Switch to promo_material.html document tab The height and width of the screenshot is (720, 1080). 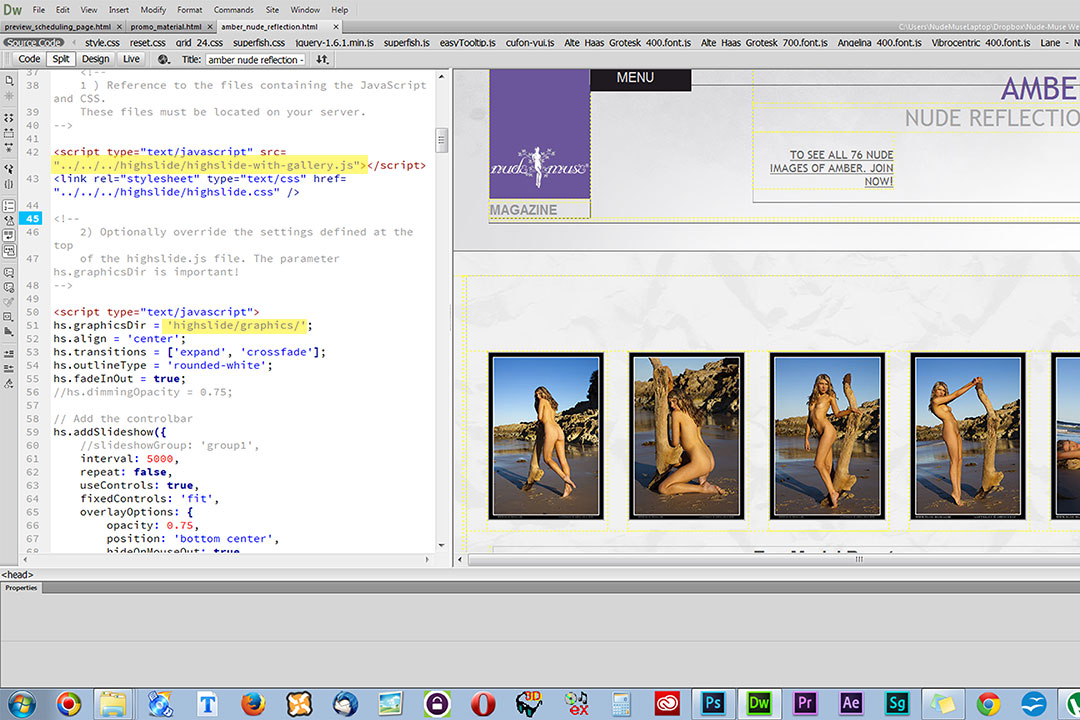tap(165, 27)
